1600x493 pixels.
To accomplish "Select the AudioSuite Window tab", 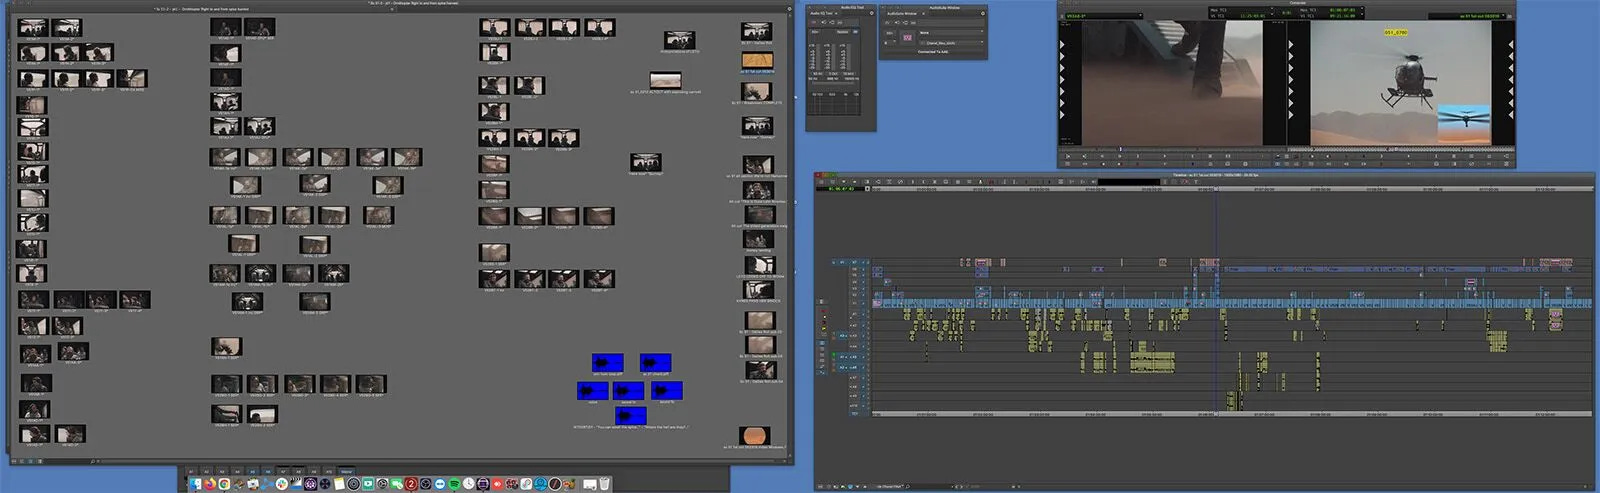I will (902, 13).
